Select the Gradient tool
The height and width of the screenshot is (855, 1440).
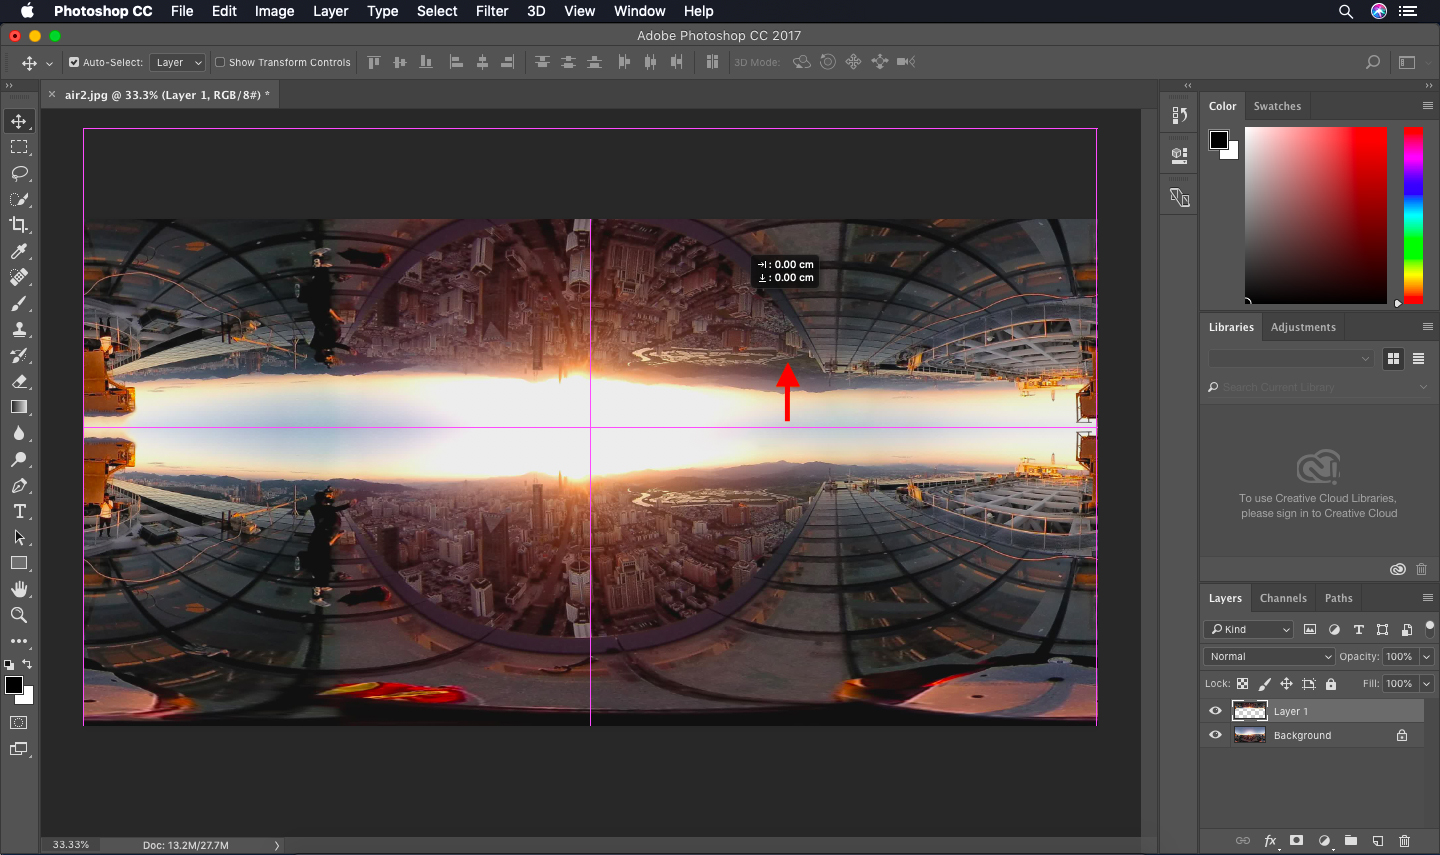[19, 407]
